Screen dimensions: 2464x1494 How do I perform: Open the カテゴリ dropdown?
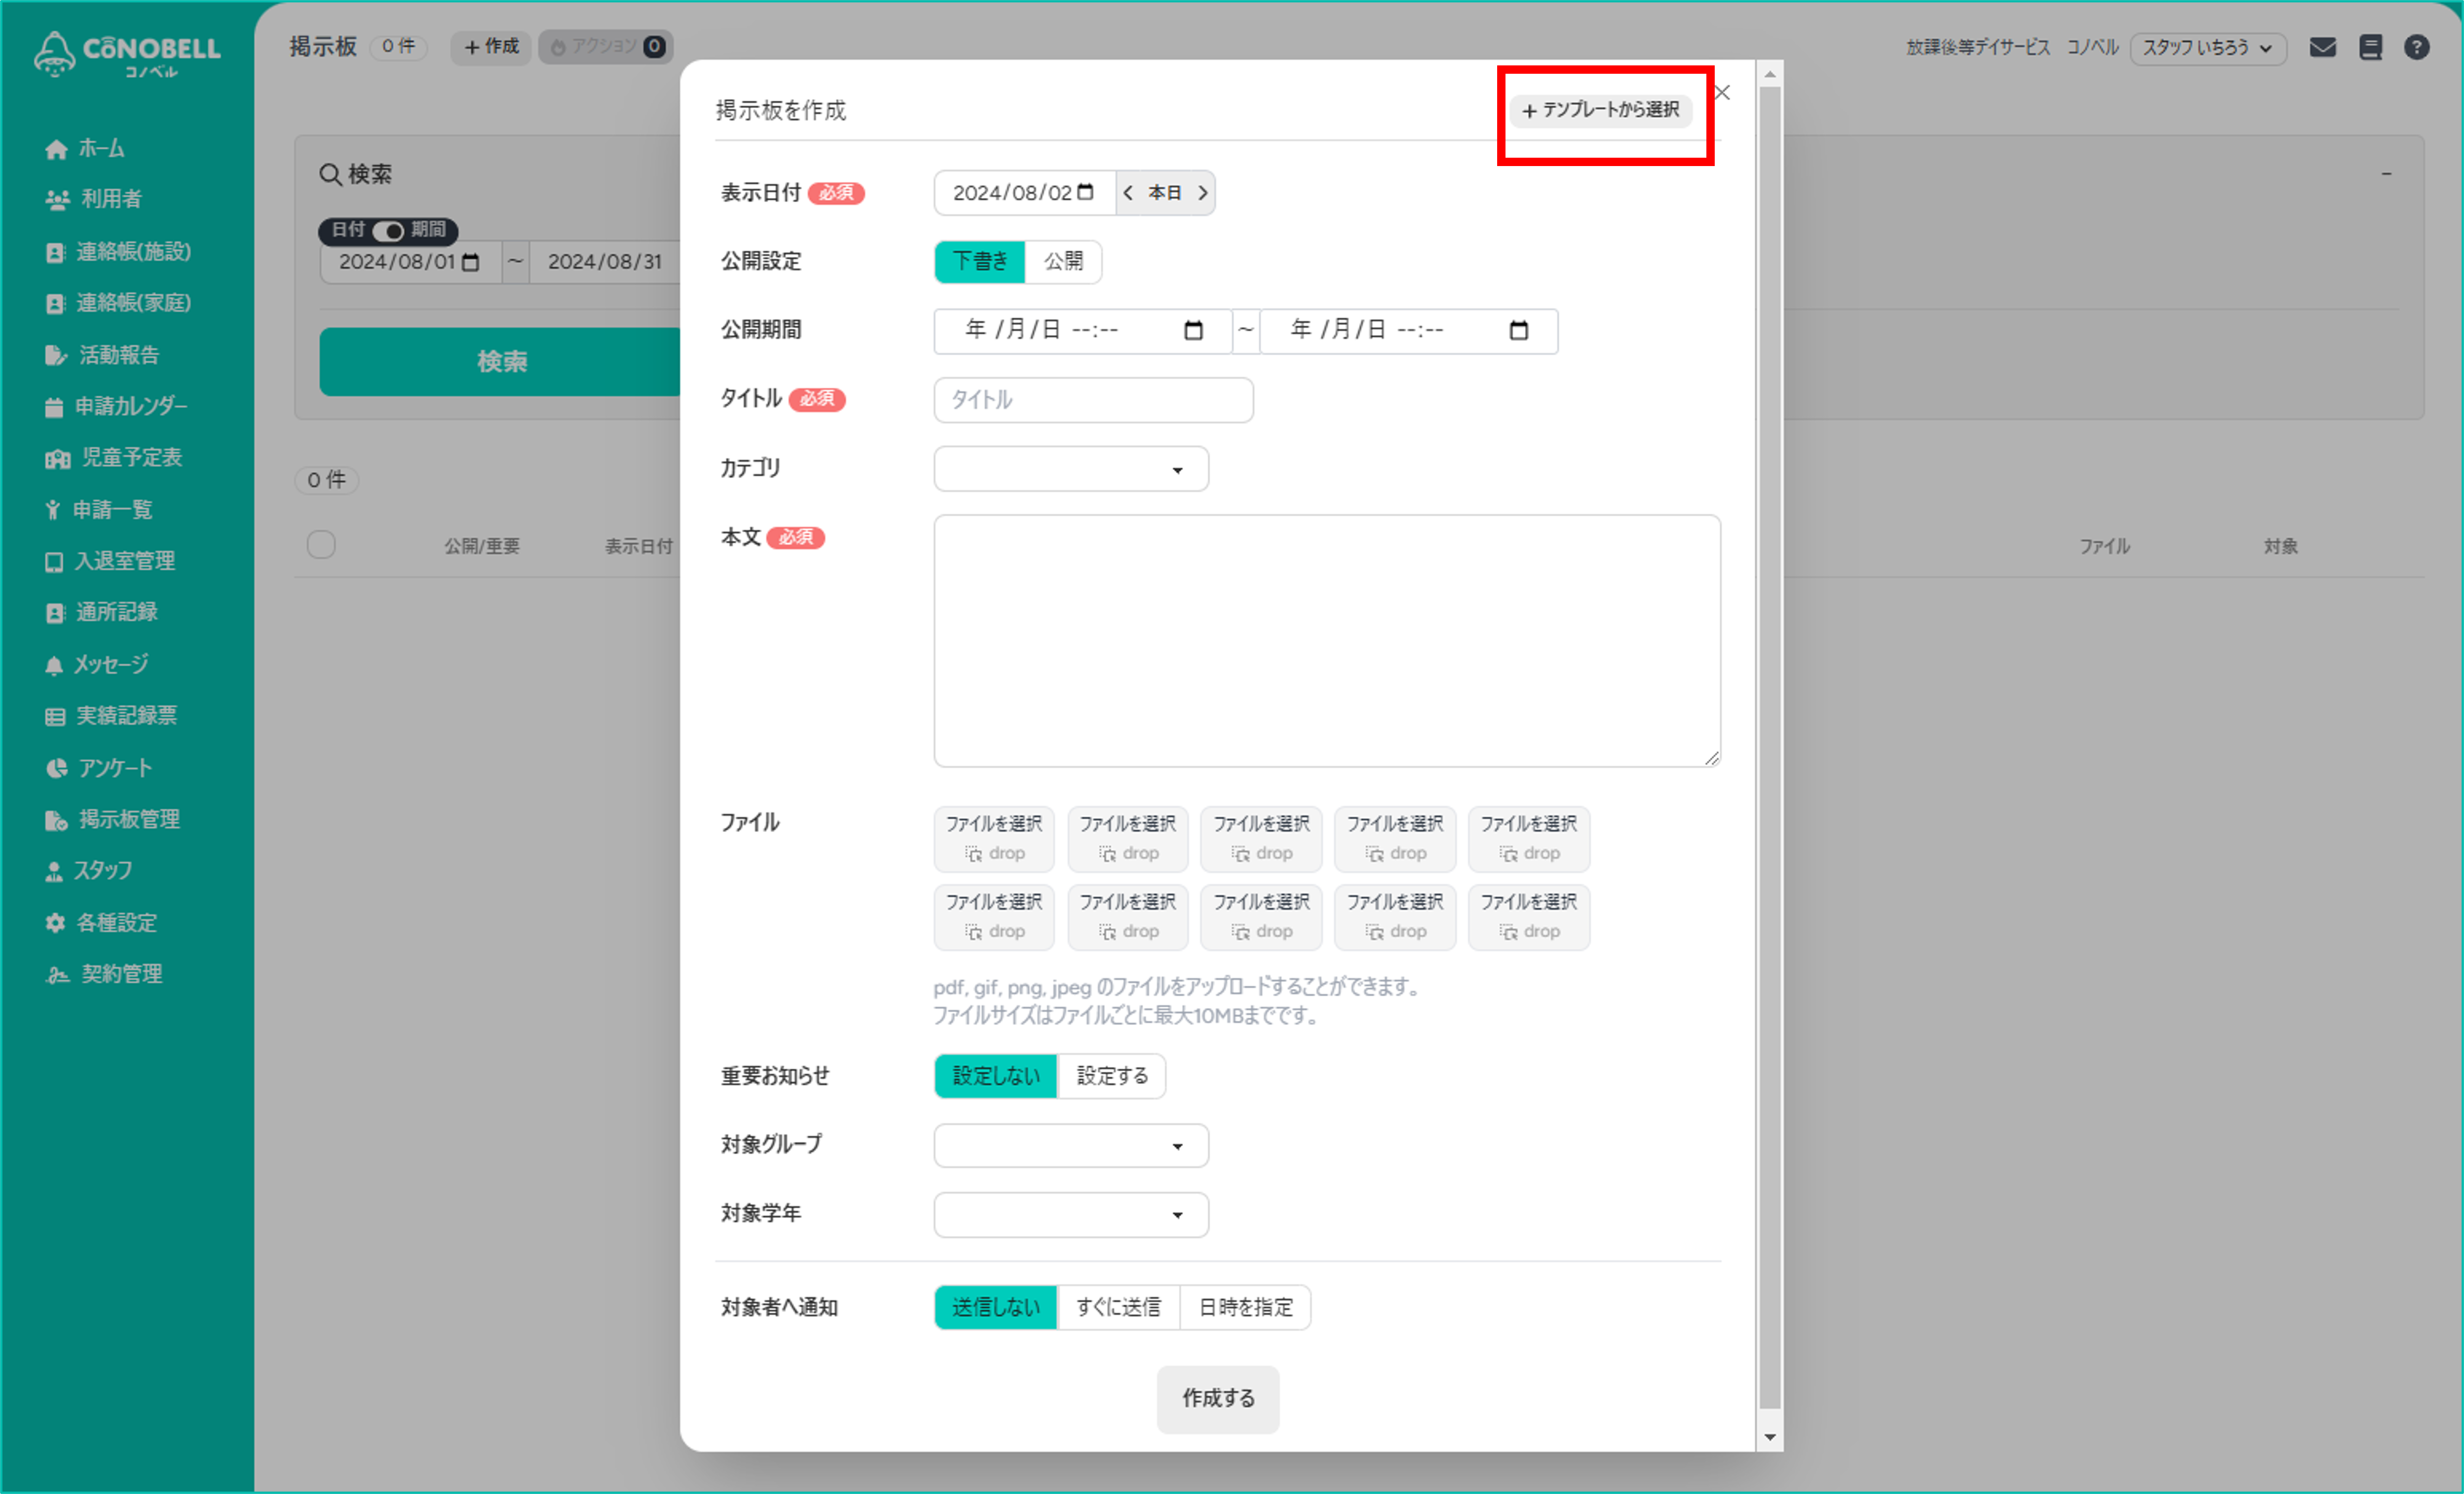click(x=1071, y=469)
